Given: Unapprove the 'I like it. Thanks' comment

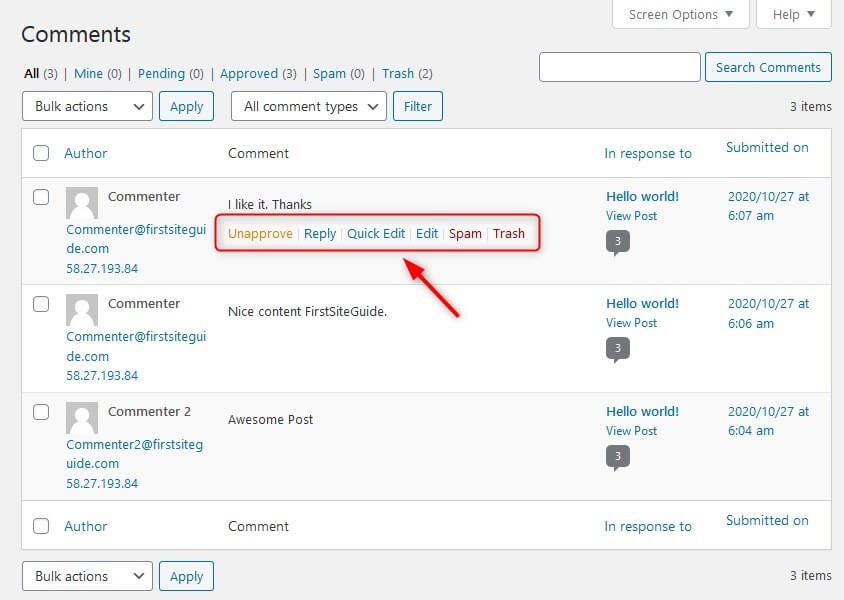Looking at the screenshot, I should pos(260,233).
